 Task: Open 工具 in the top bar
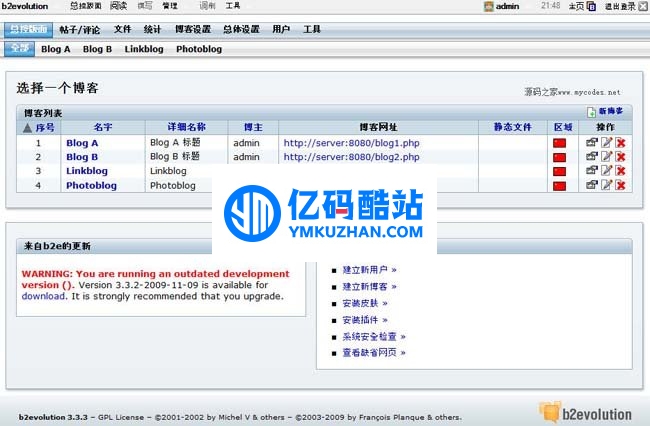pos(233,6)
